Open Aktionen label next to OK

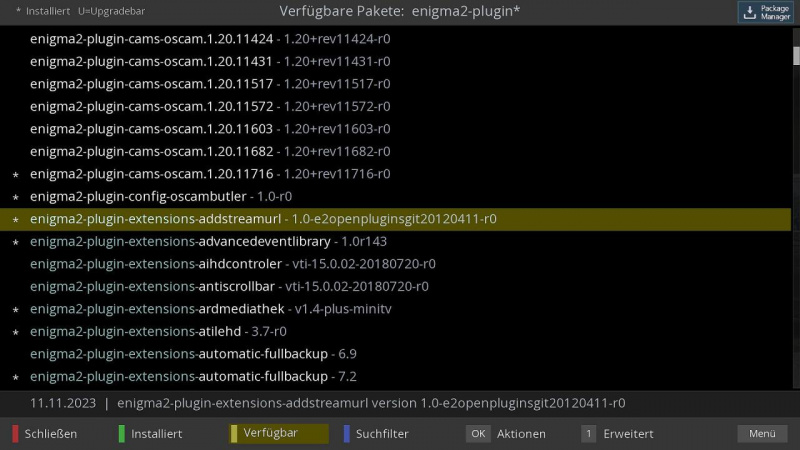pos(521,434)
